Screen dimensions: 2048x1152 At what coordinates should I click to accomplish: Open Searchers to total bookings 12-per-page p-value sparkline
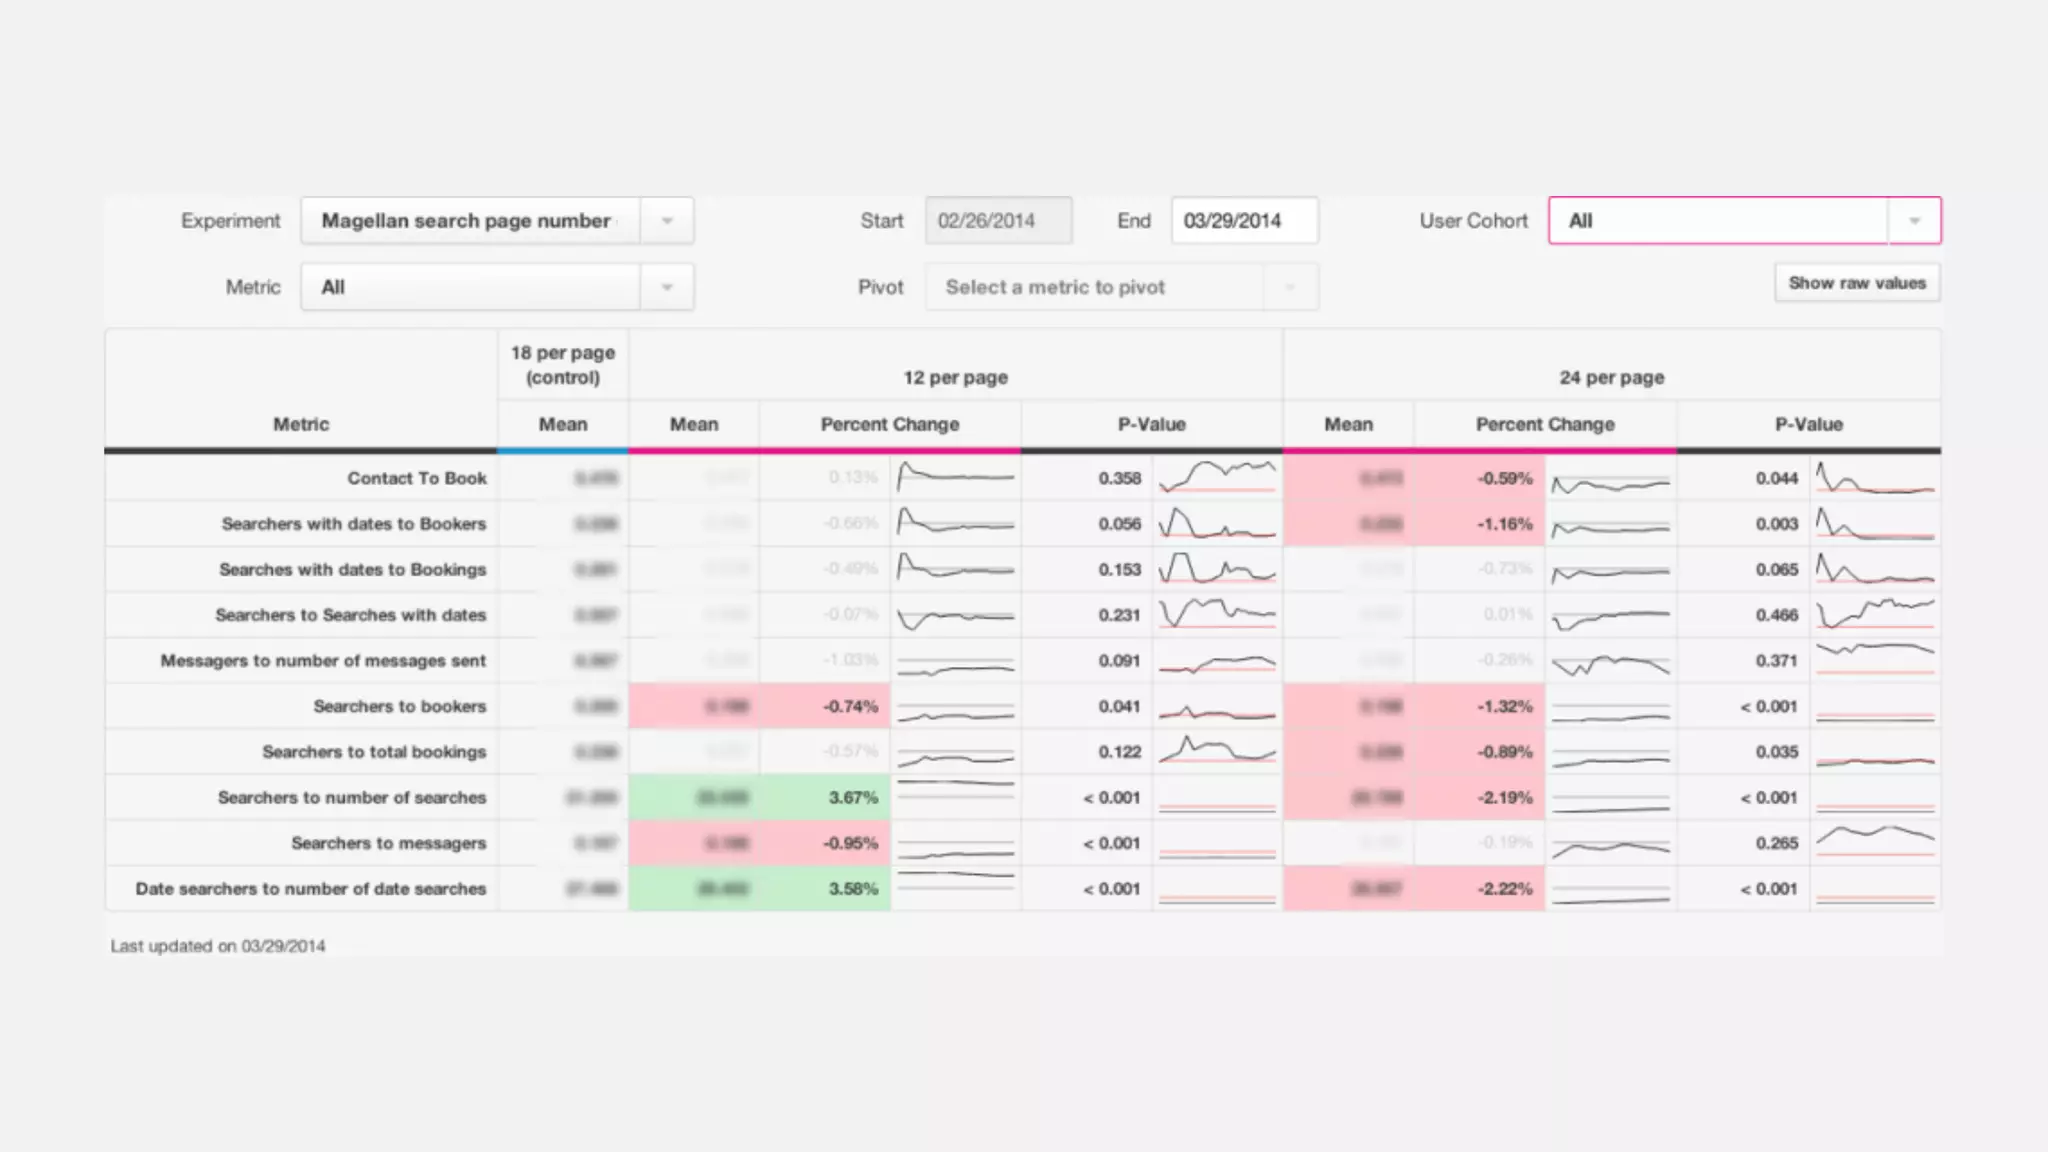pyautogui.click(x=1217, y=751)
